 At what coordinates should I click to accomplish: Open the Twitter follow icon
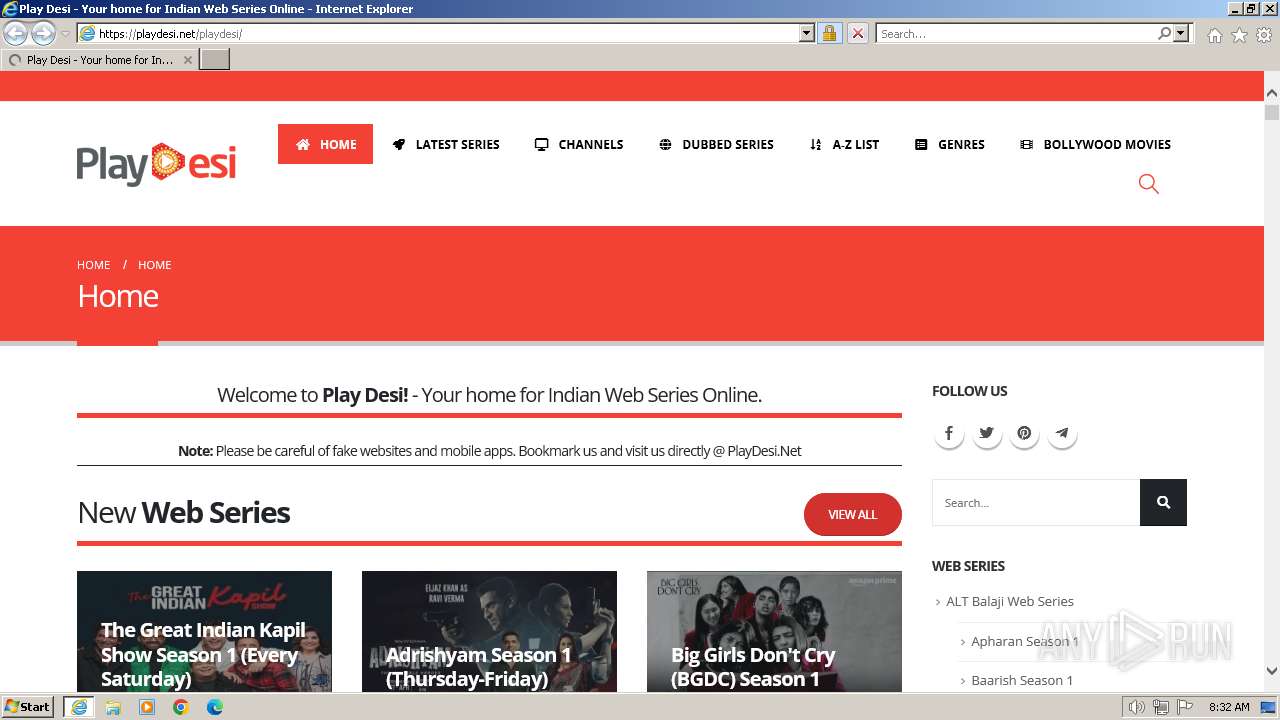pyautogui.click(x=987, y=433)
